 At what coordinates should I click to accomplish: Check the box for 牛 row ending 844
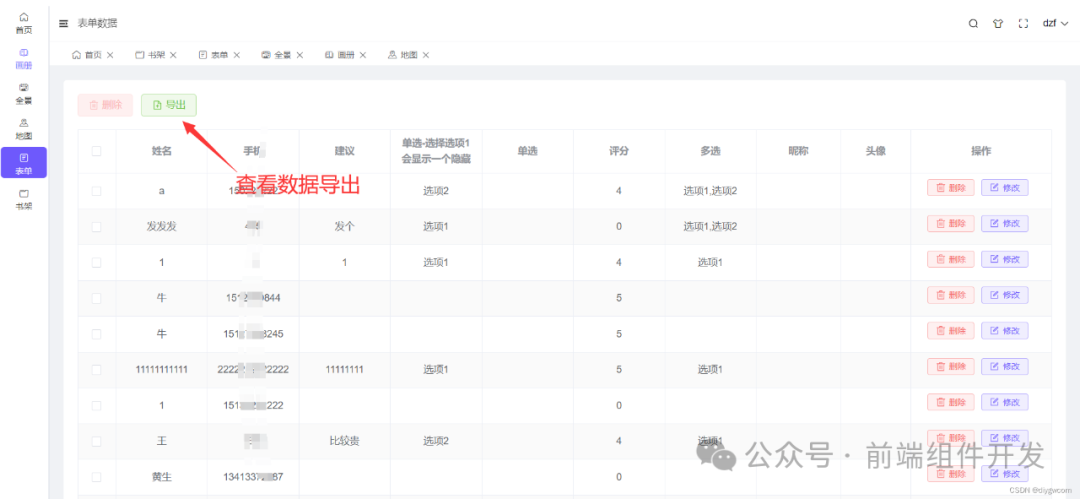coord(96,298)
